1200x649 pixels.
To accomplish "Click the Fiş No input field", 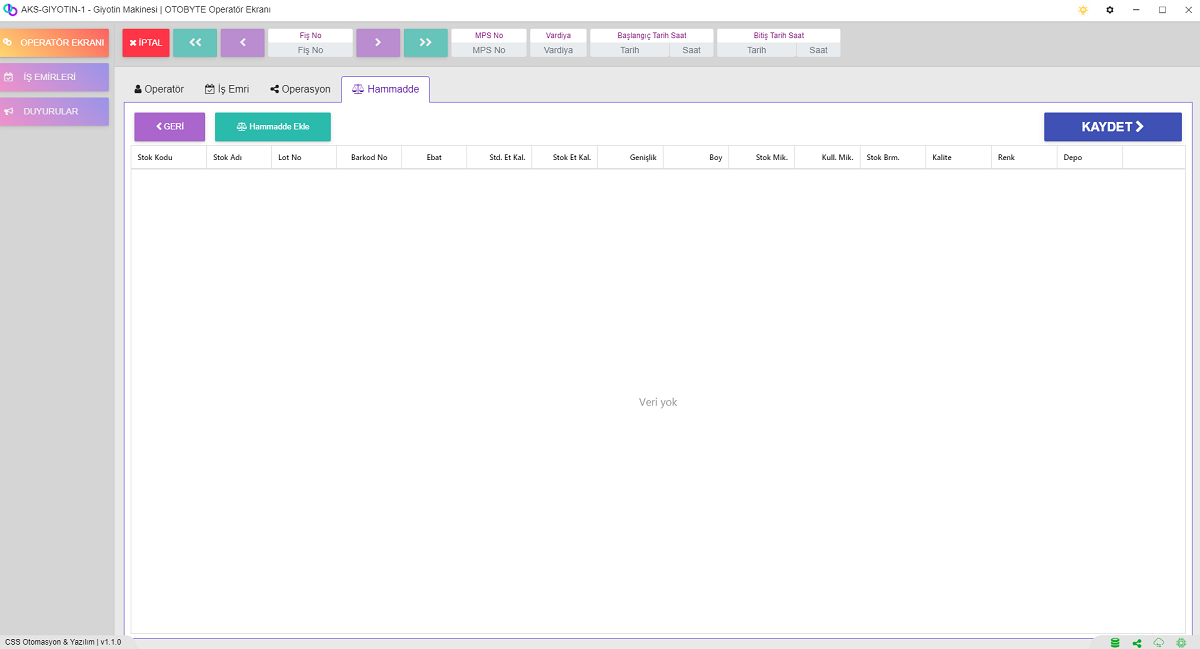I will click(x=310, y=50).
